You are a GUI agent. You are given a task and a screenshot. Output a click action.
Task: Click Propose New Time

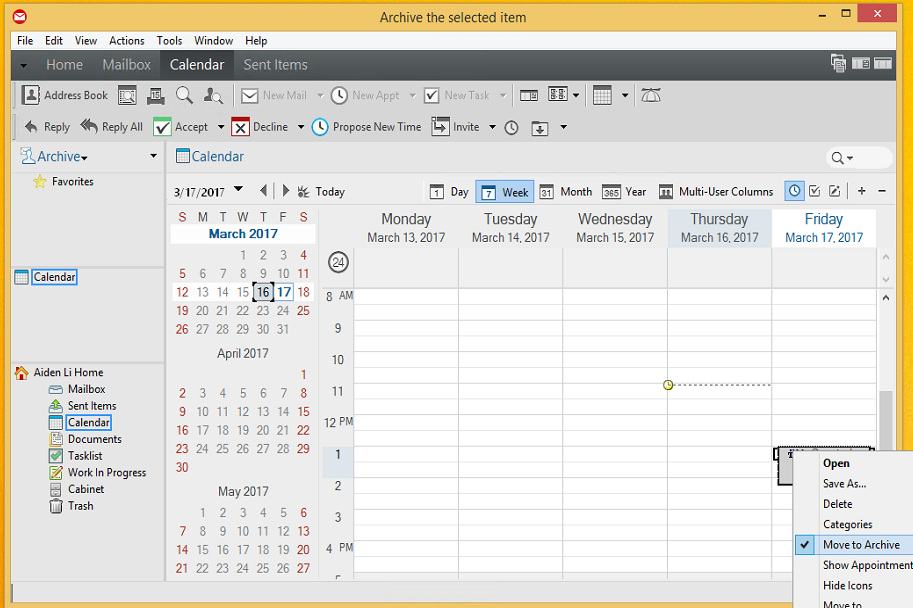tap(366, 127)
